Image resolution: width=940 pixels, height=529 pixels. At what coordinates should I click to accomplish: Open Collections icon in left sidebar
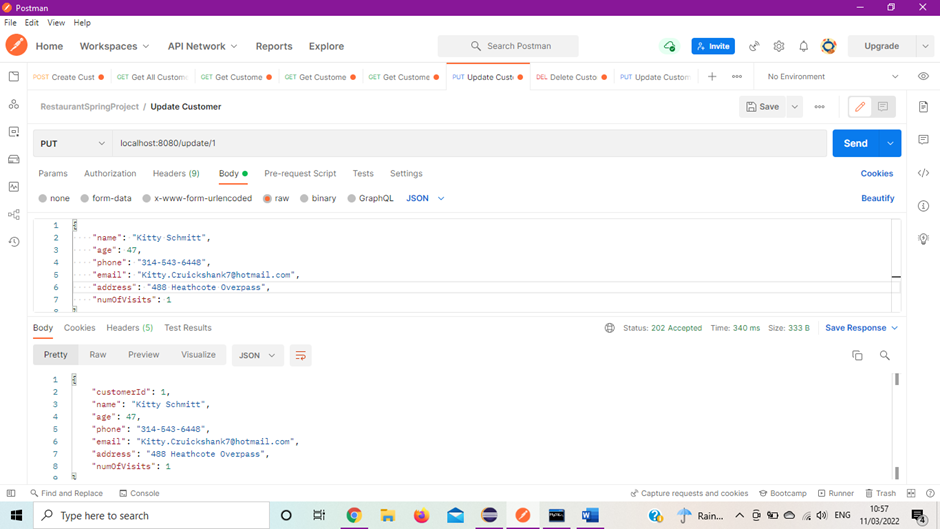pyautogui.click(x=14, y=77)
